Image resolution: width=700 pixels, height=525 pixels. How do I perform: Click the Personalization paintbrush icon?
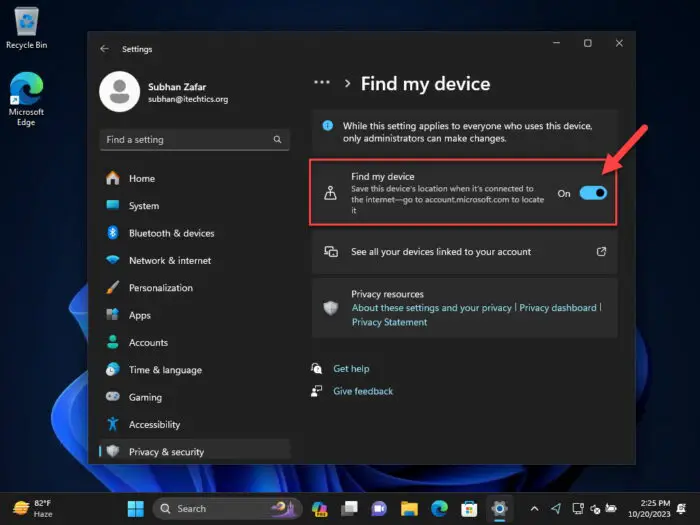pos(112,287)
